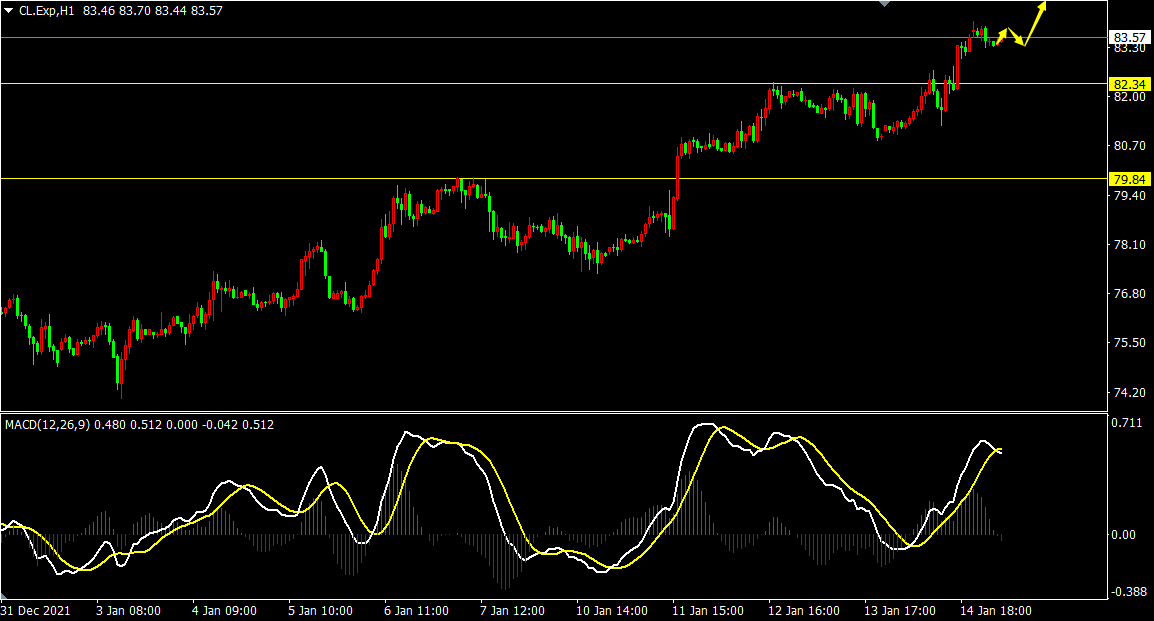Click the 82.00 price scale value
The height and width of the screenshot is (621, 1154).
coord(1130,96)
